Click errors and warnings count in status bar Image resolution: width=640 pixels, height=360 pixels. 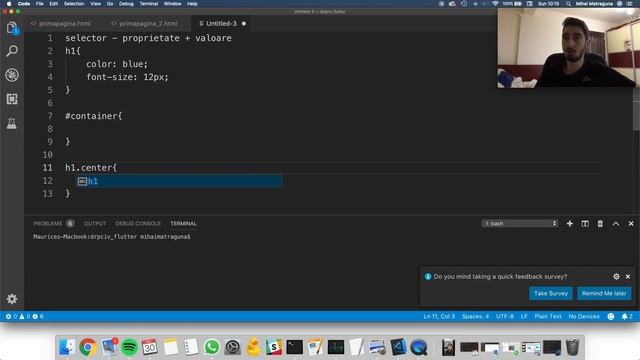tap(24, 316)
